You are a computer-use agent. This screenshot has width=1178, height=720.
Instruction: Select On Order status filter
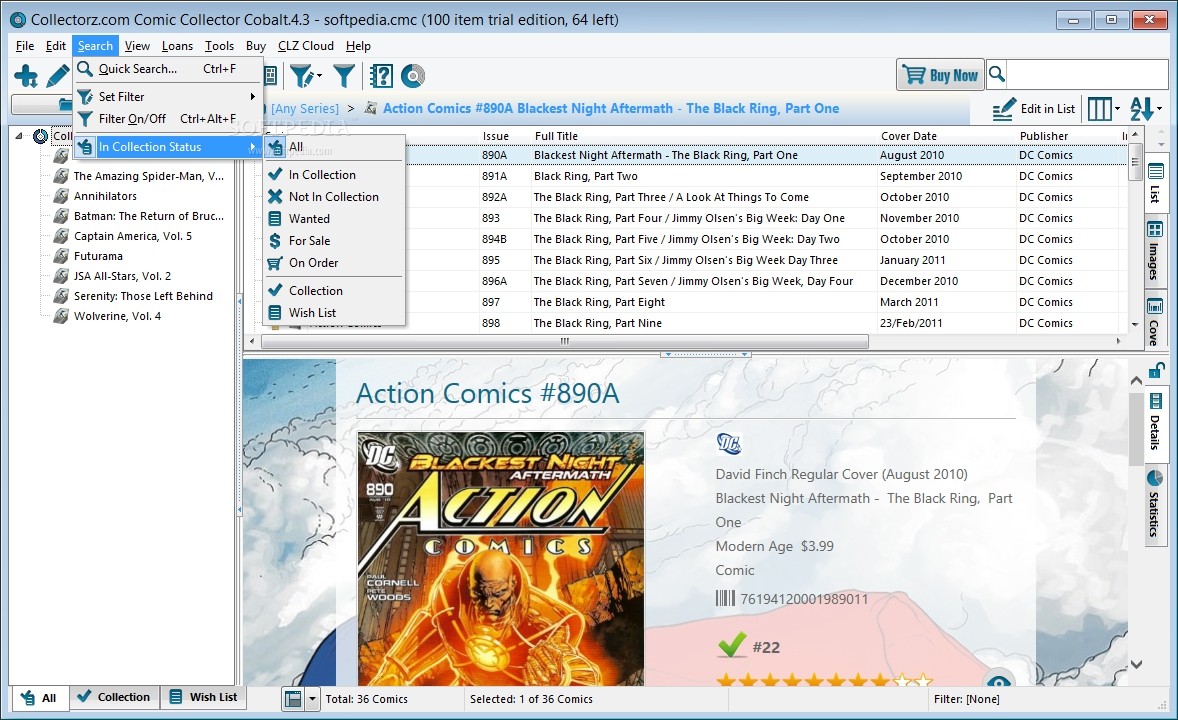pyautogui.click(x=335, y=263)
